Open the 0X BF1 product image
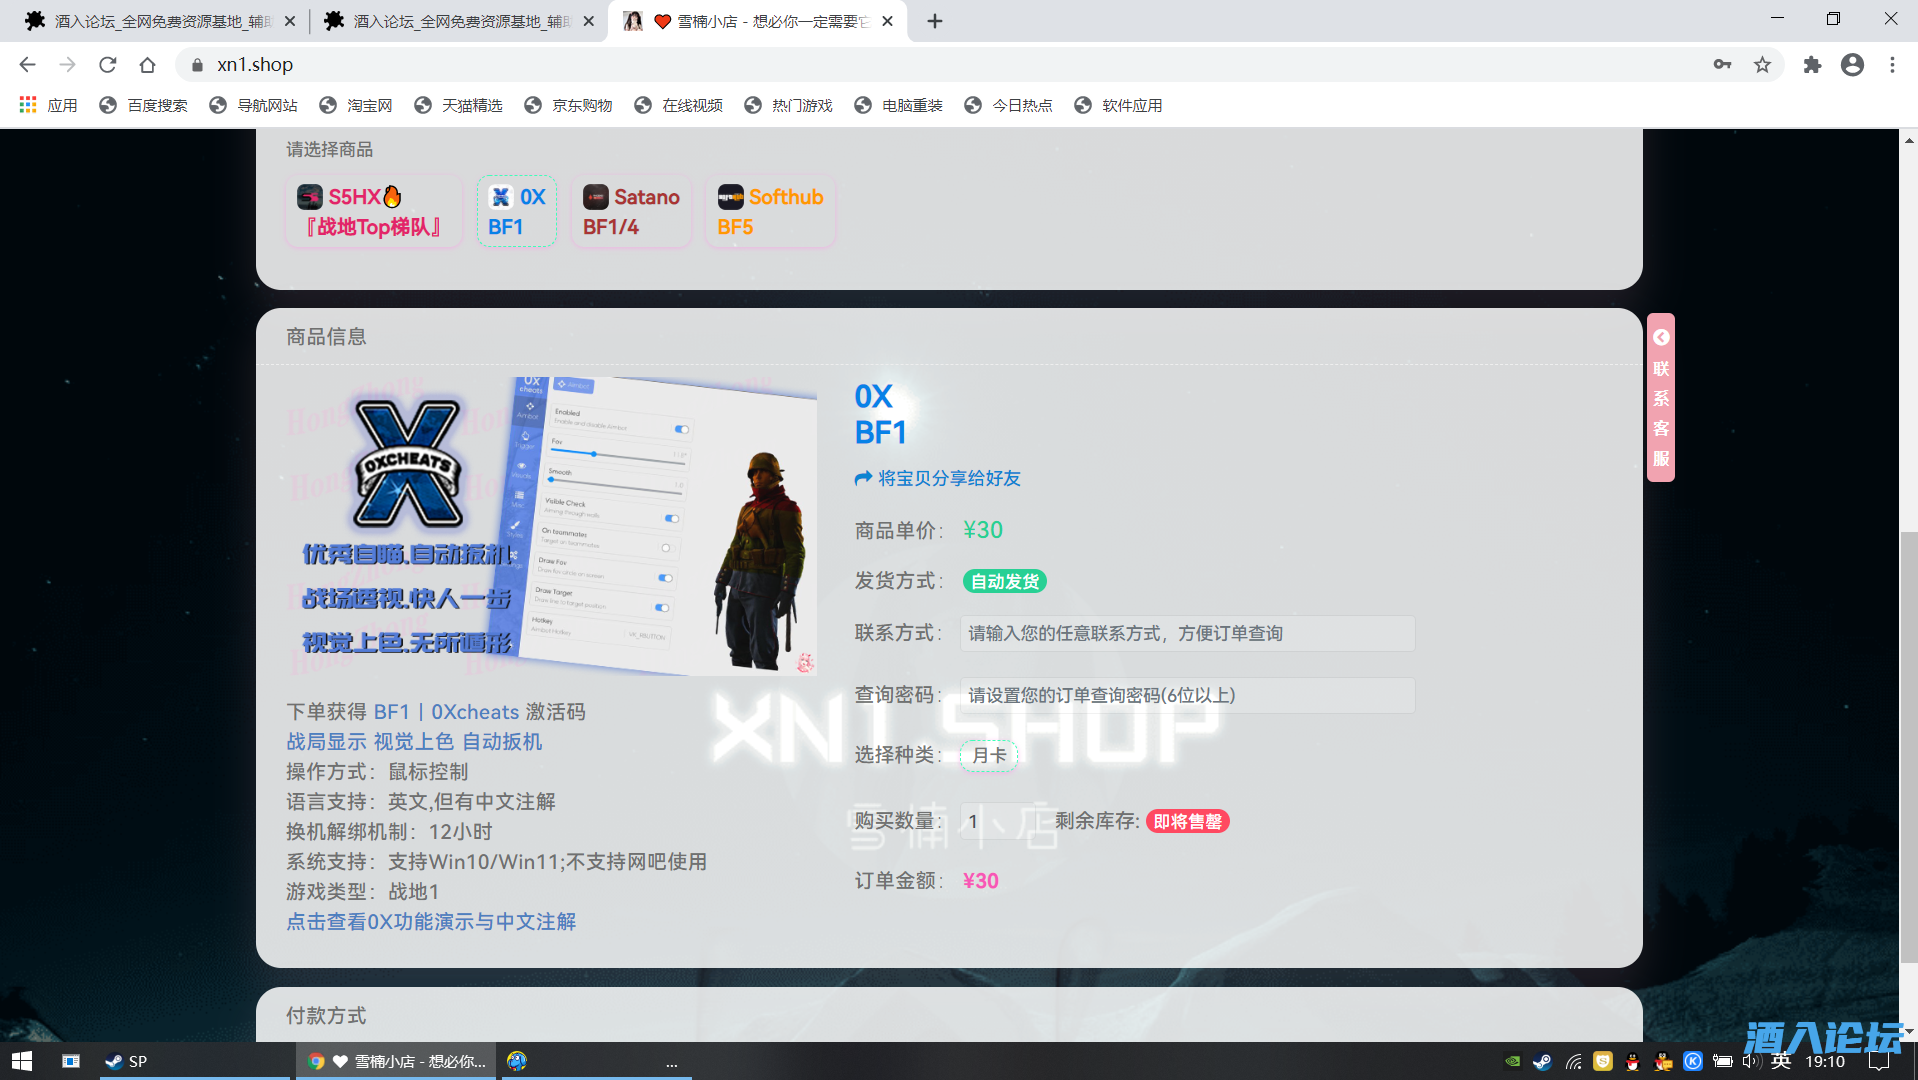The width and height of the screenshot is (1918, 1080). 552,526
